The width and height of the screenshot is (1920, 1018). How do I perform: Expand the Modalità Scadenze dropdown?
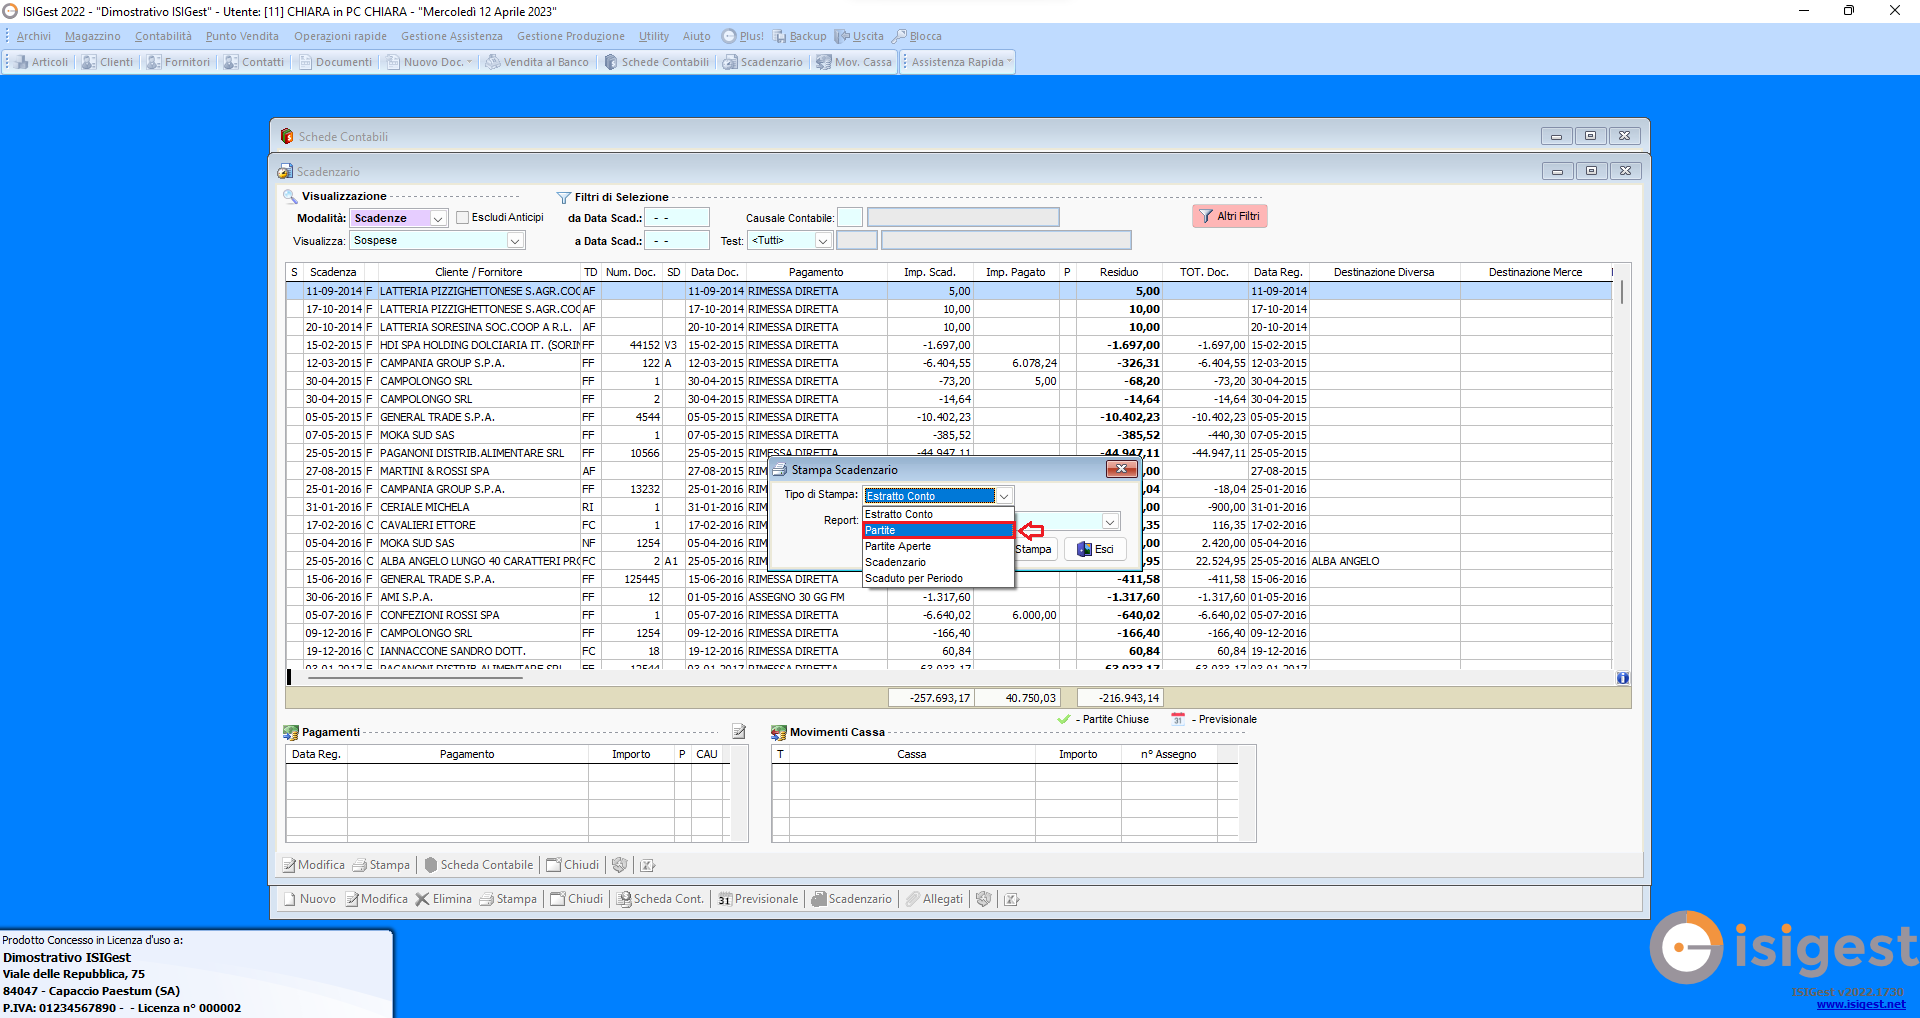coord(437,218)
